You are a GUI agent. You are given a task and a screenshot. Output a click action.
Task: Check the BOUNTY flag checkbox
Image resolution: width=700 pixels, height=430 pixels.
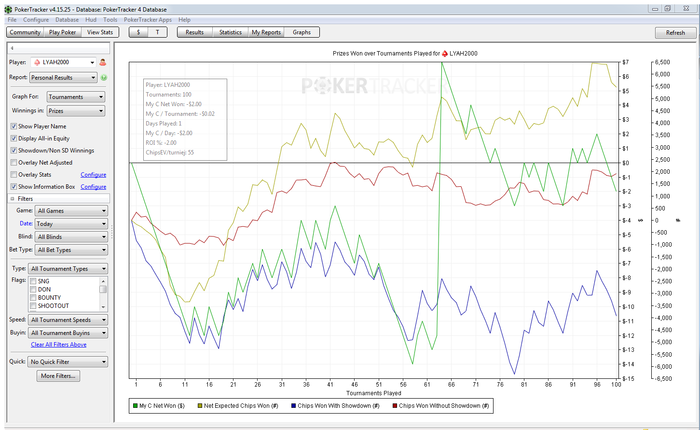point(33,297)
